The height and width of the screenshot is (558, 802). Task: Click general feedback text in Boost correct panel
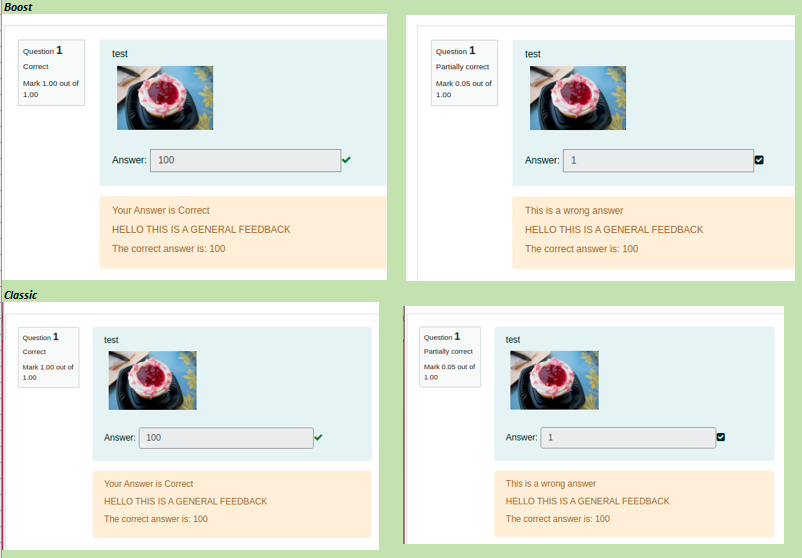click(x=201, y=230)
